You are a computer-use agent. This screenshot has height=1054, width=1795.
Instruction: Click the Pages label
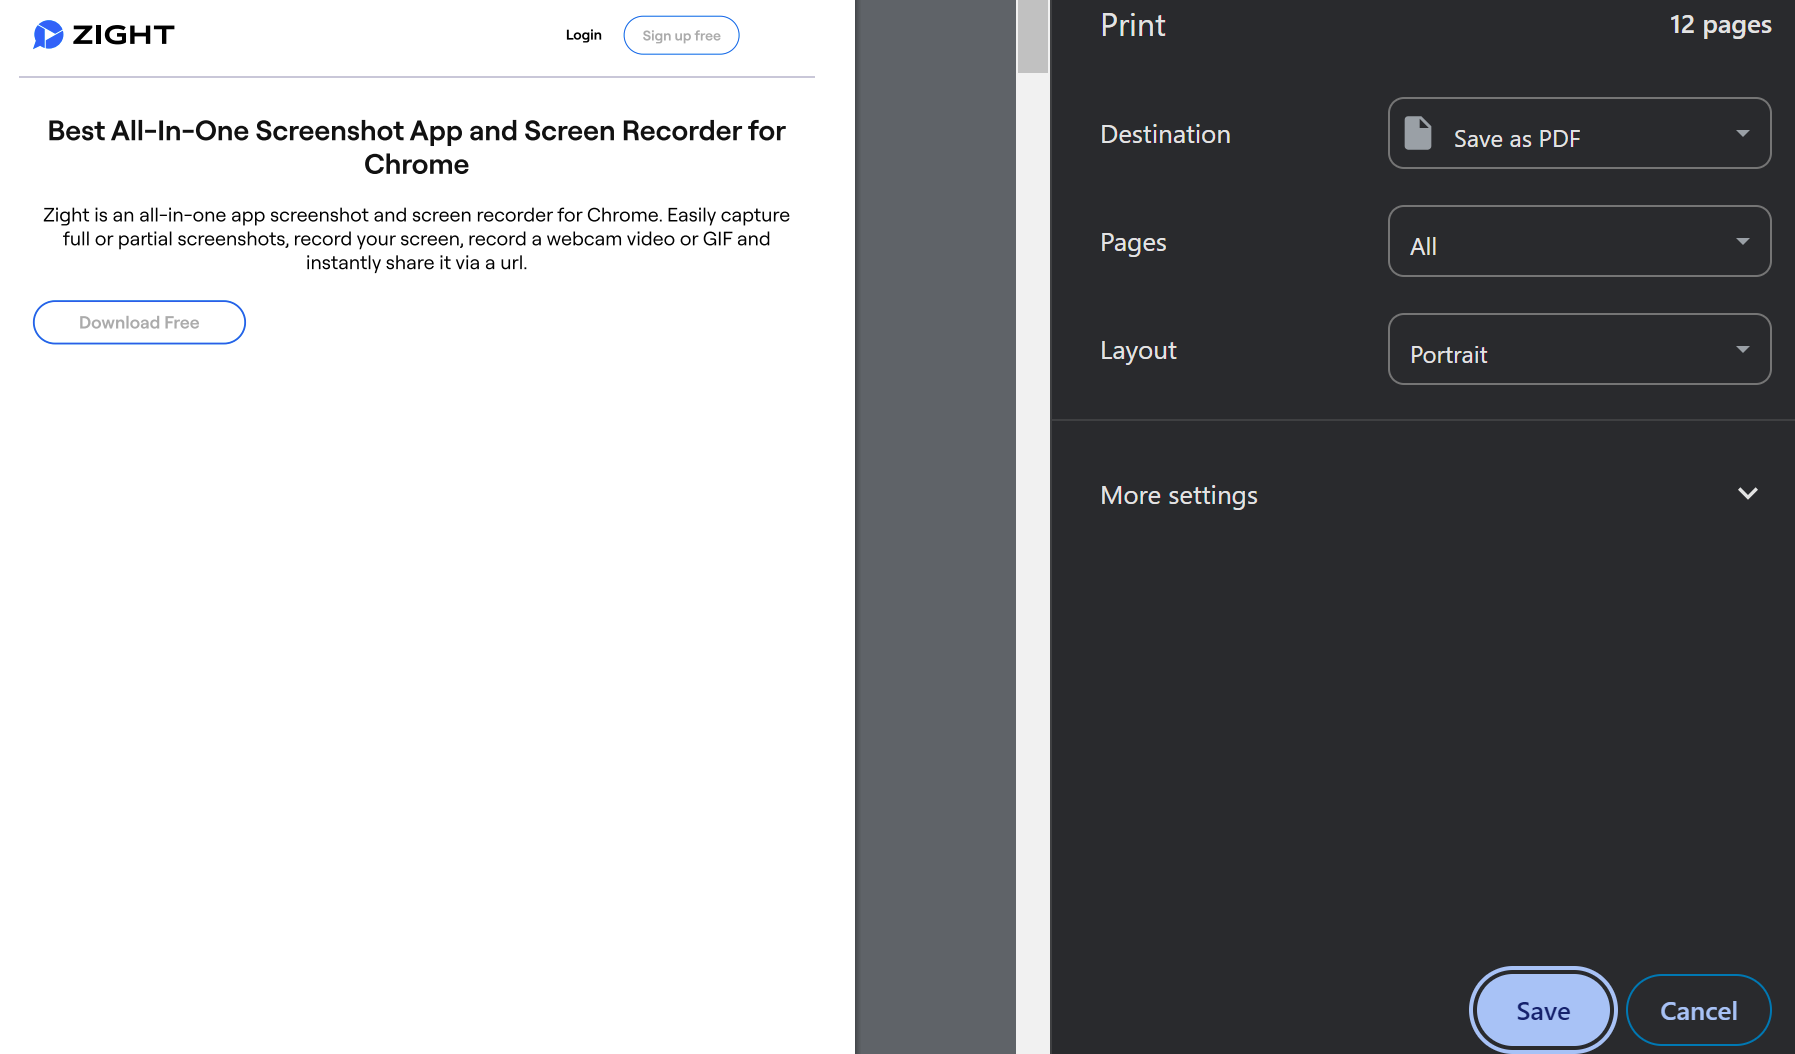[x=1133, y=243]
